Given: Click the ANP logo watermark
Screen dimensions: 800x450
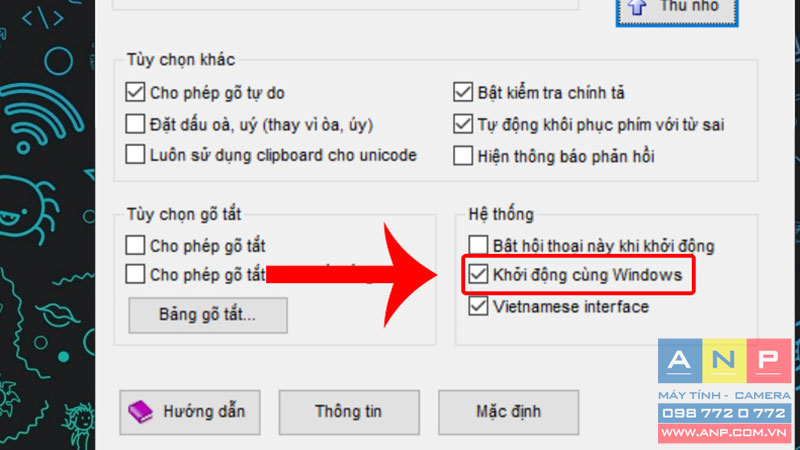Looking at the screenshot, I should point(724,361).
